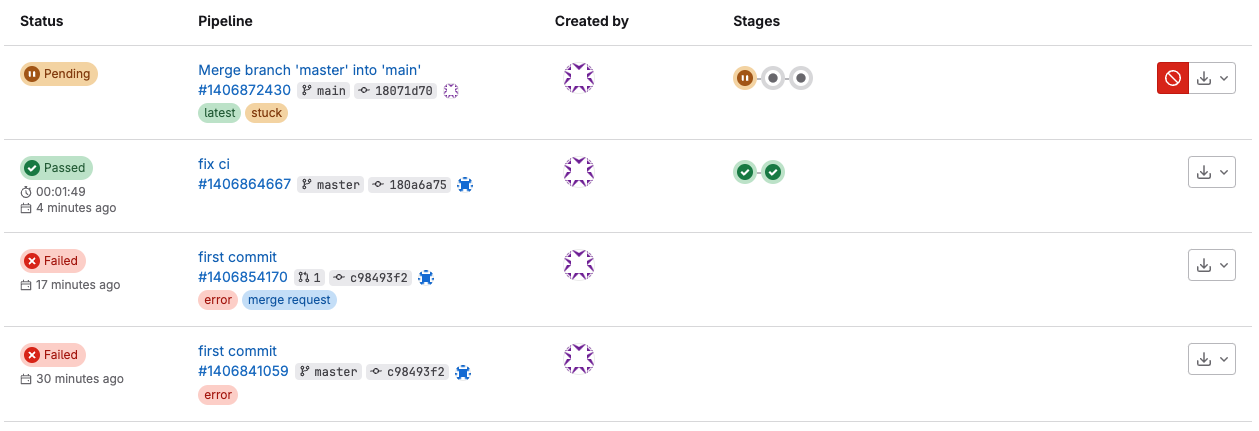Click the main branch reference
Viewport: 1259px width, 431px height.
coord(324,91)
